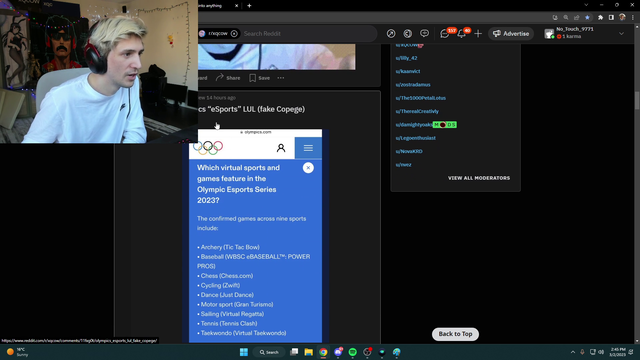The image size is (640, 360).
Task: Open the Chrome three-dot menu
Action: point(633,18)
